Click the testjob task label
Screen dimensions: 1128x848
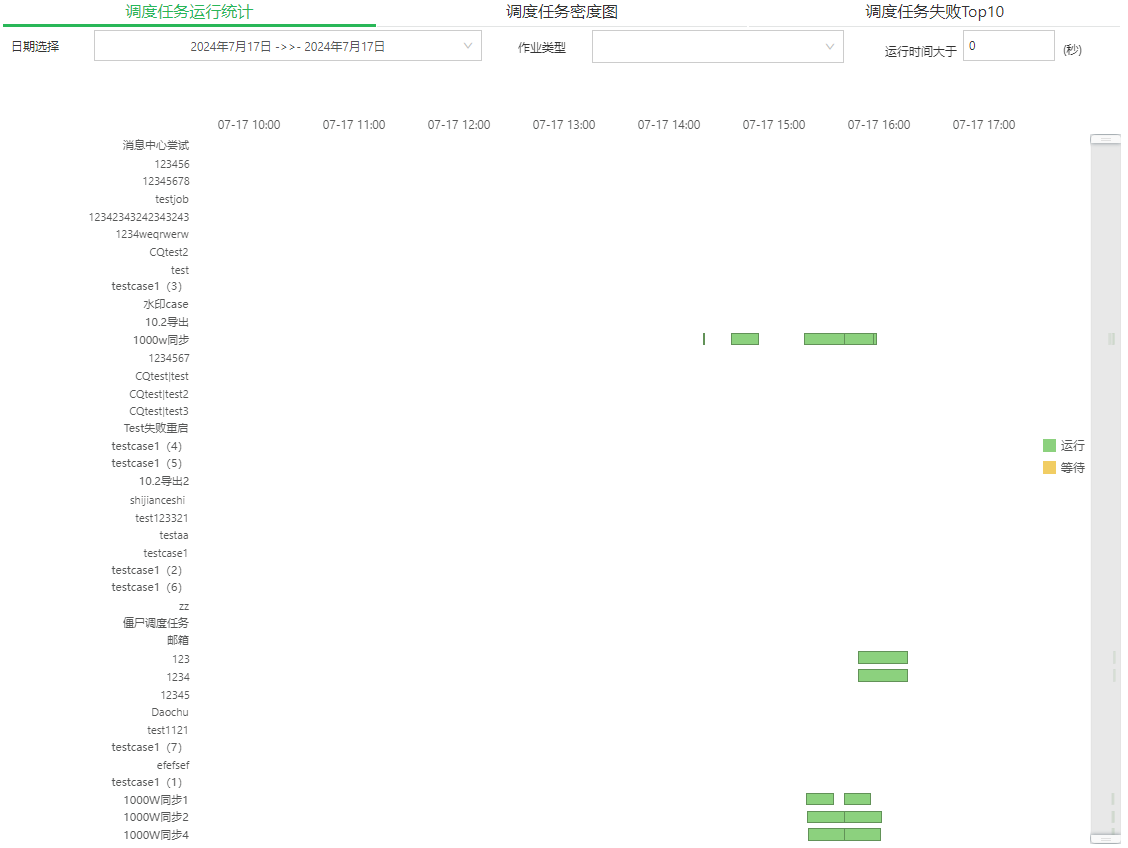coord(172,199)
